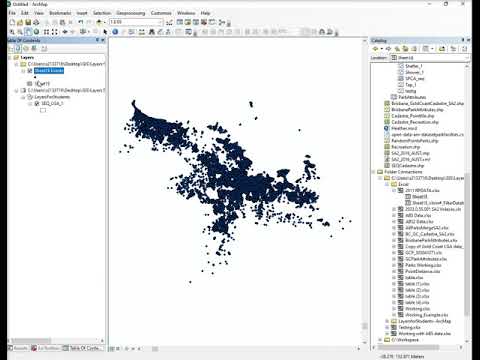The height and width of the screenshot is (360, 480).
Task: Open the Geoprocessing menu
Action: pos(131,13)
